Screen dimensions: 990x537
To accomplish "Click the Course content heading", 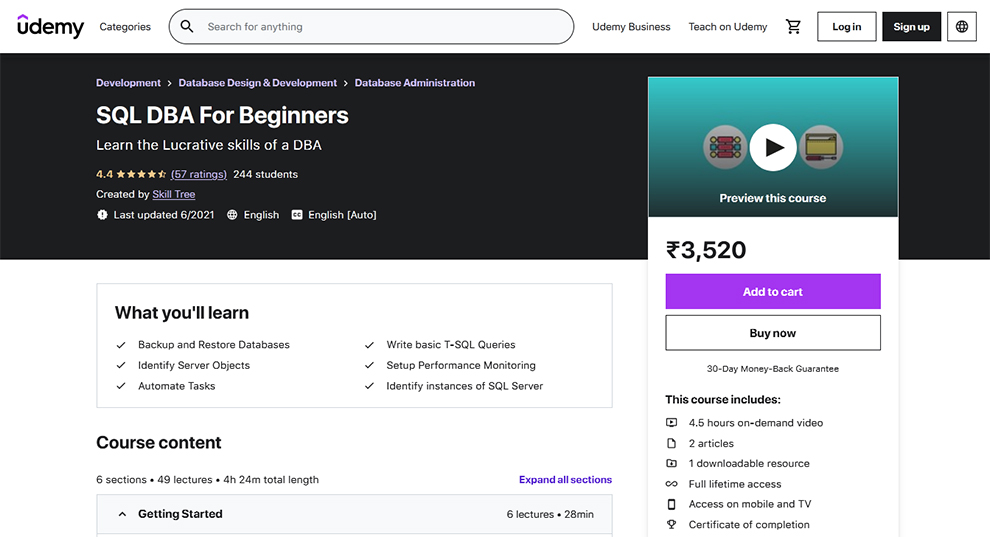I will pos(158,443).
